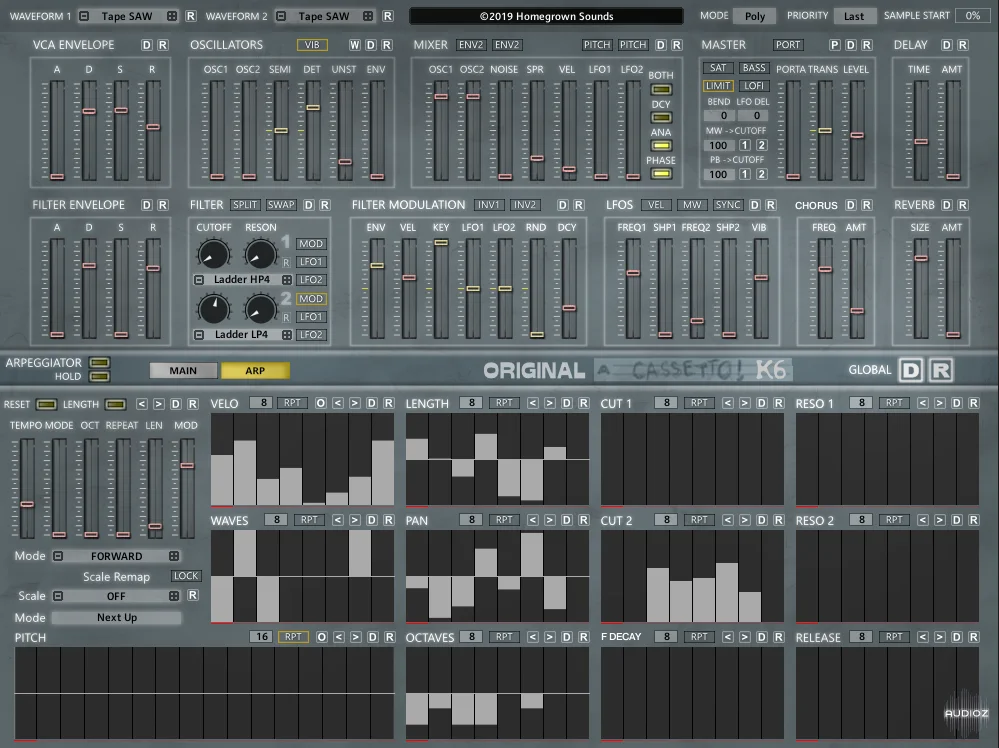Open WAVEFORM 1 Tape SAW menu
Viewport: 999px width, 748px height.
127,16
